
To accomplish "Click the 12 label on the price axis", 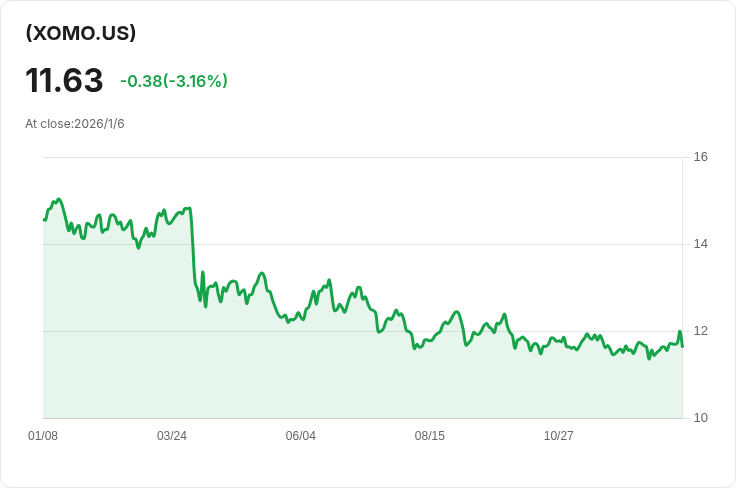I will click(x=700, y=331).
